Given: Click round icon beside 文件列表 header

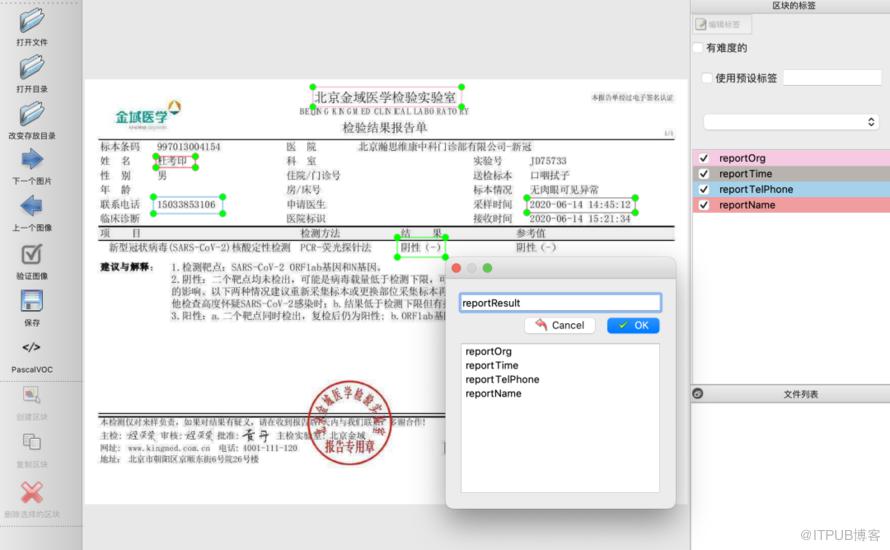Looking at the screenshot, I should (698, 393).
